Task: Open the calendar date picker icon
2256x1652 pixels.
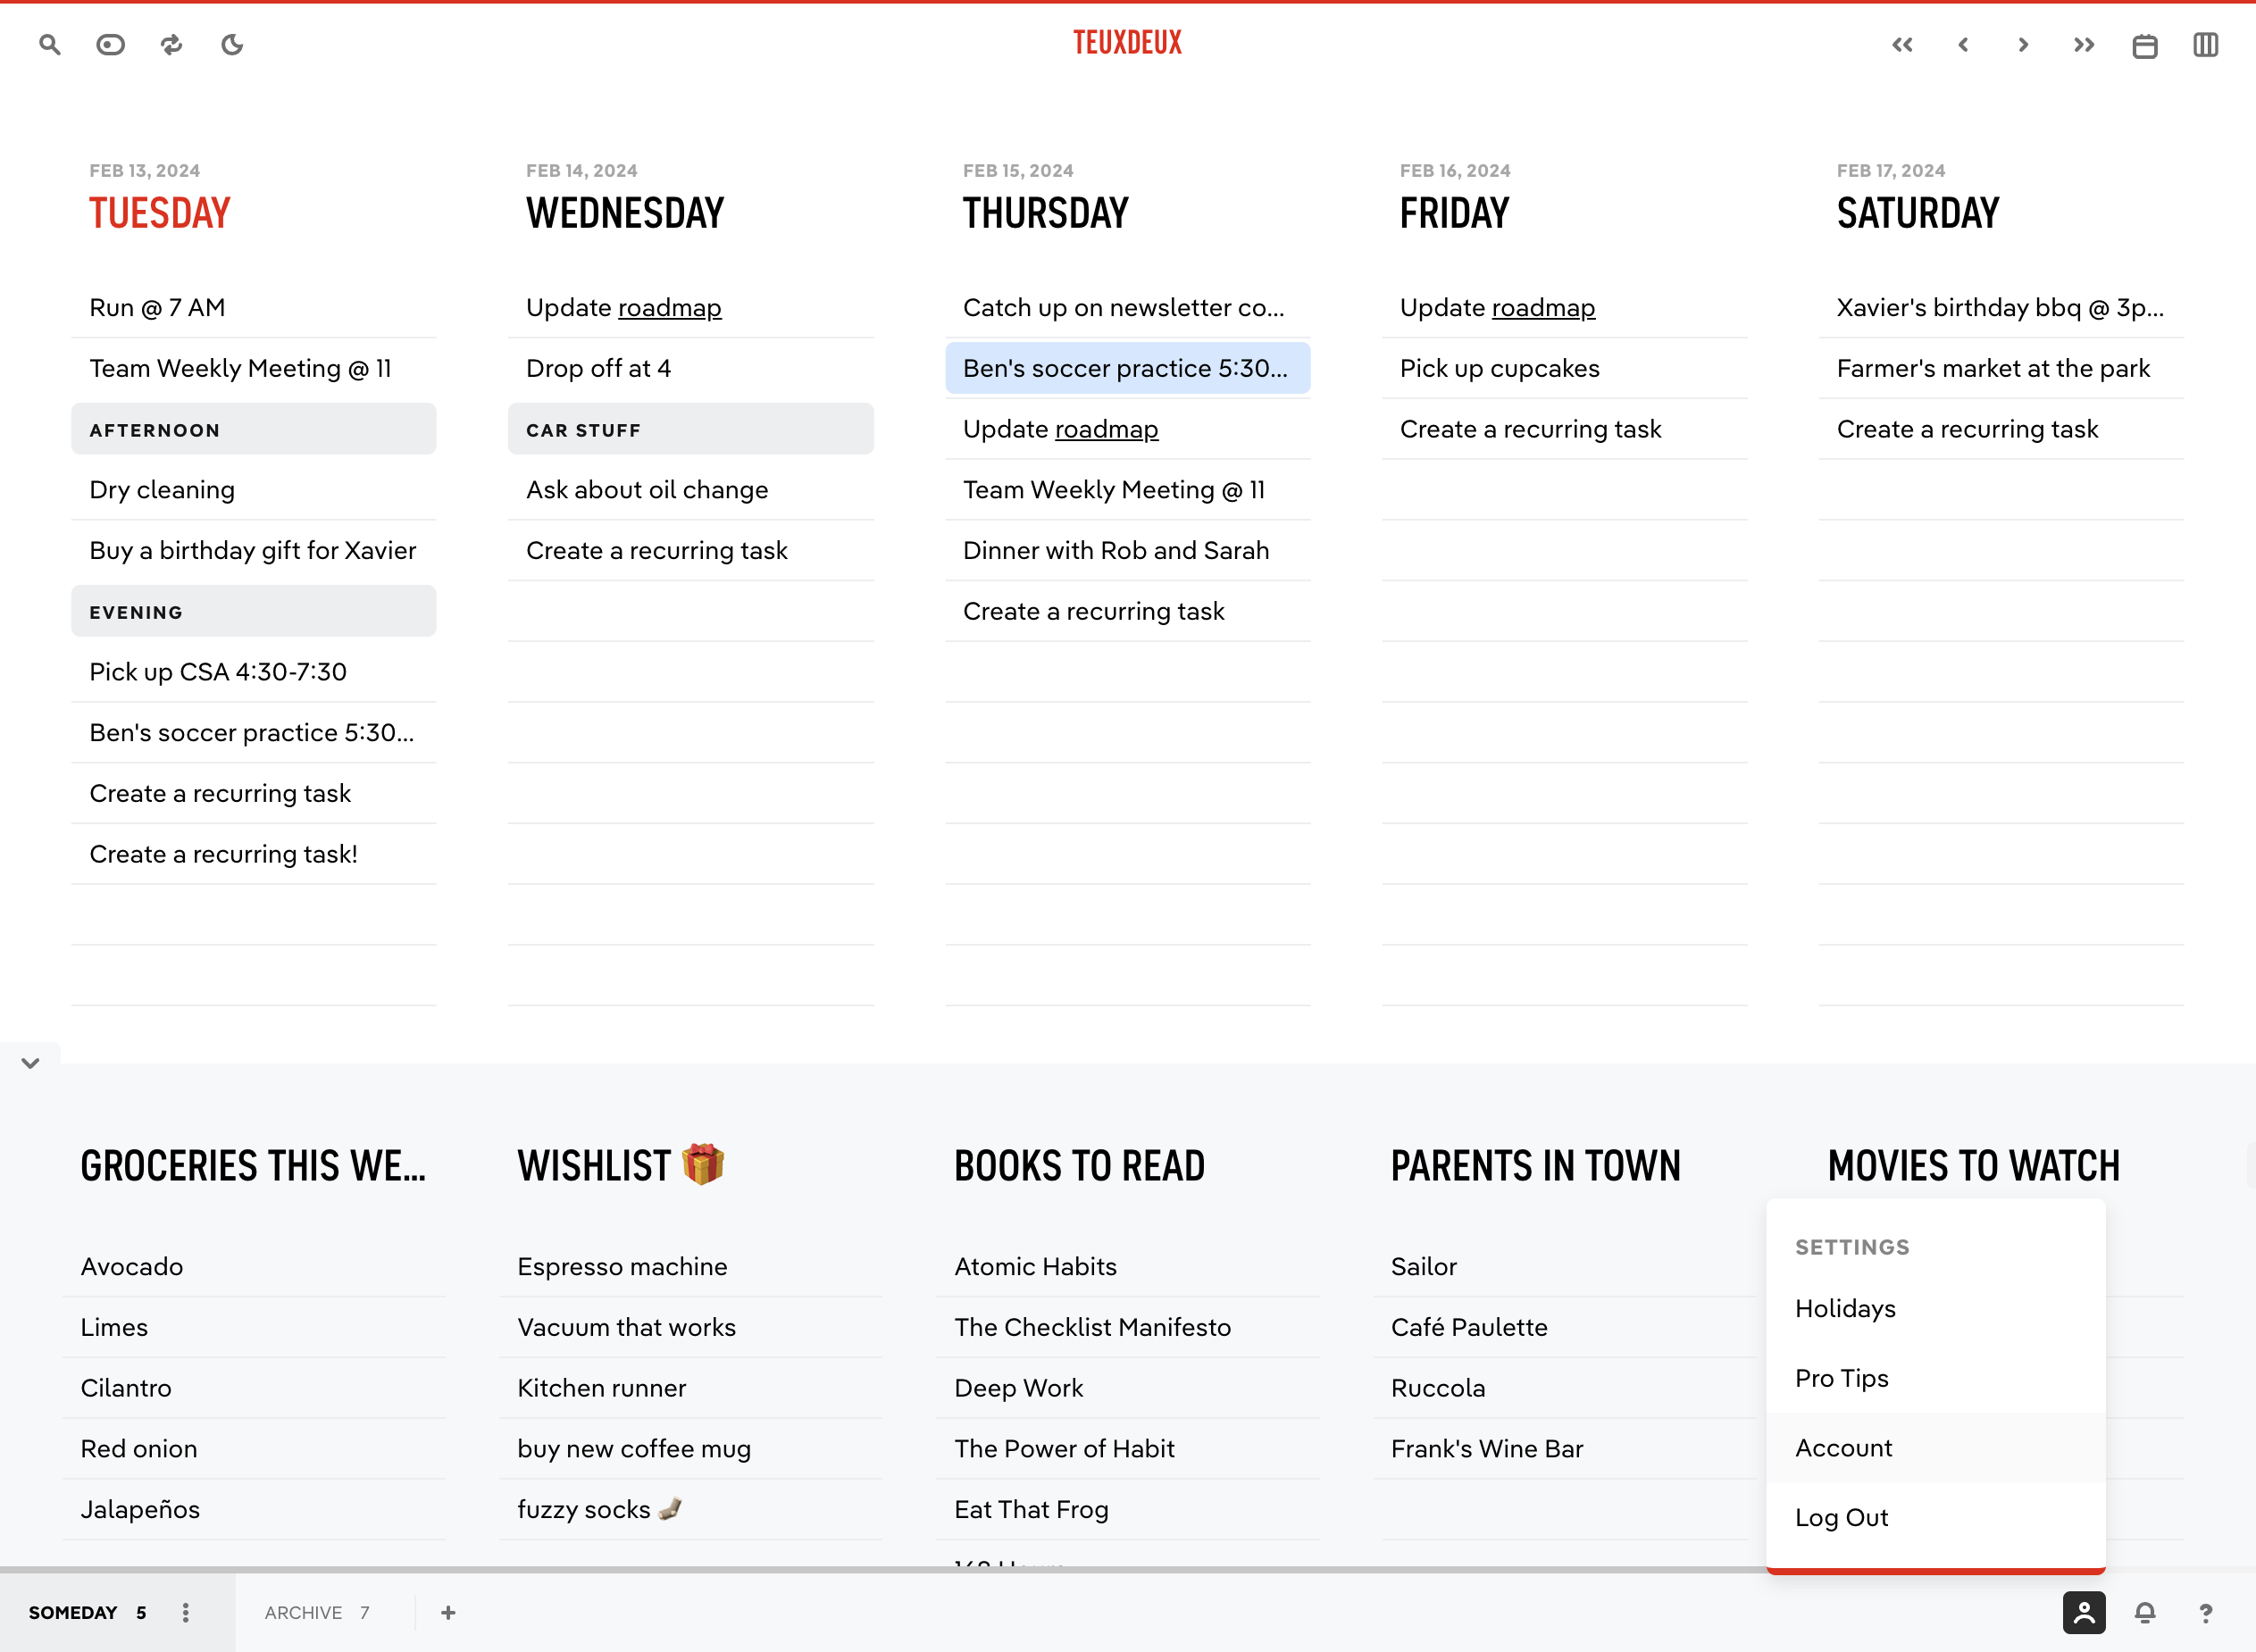Action: tap(2145, 45)
